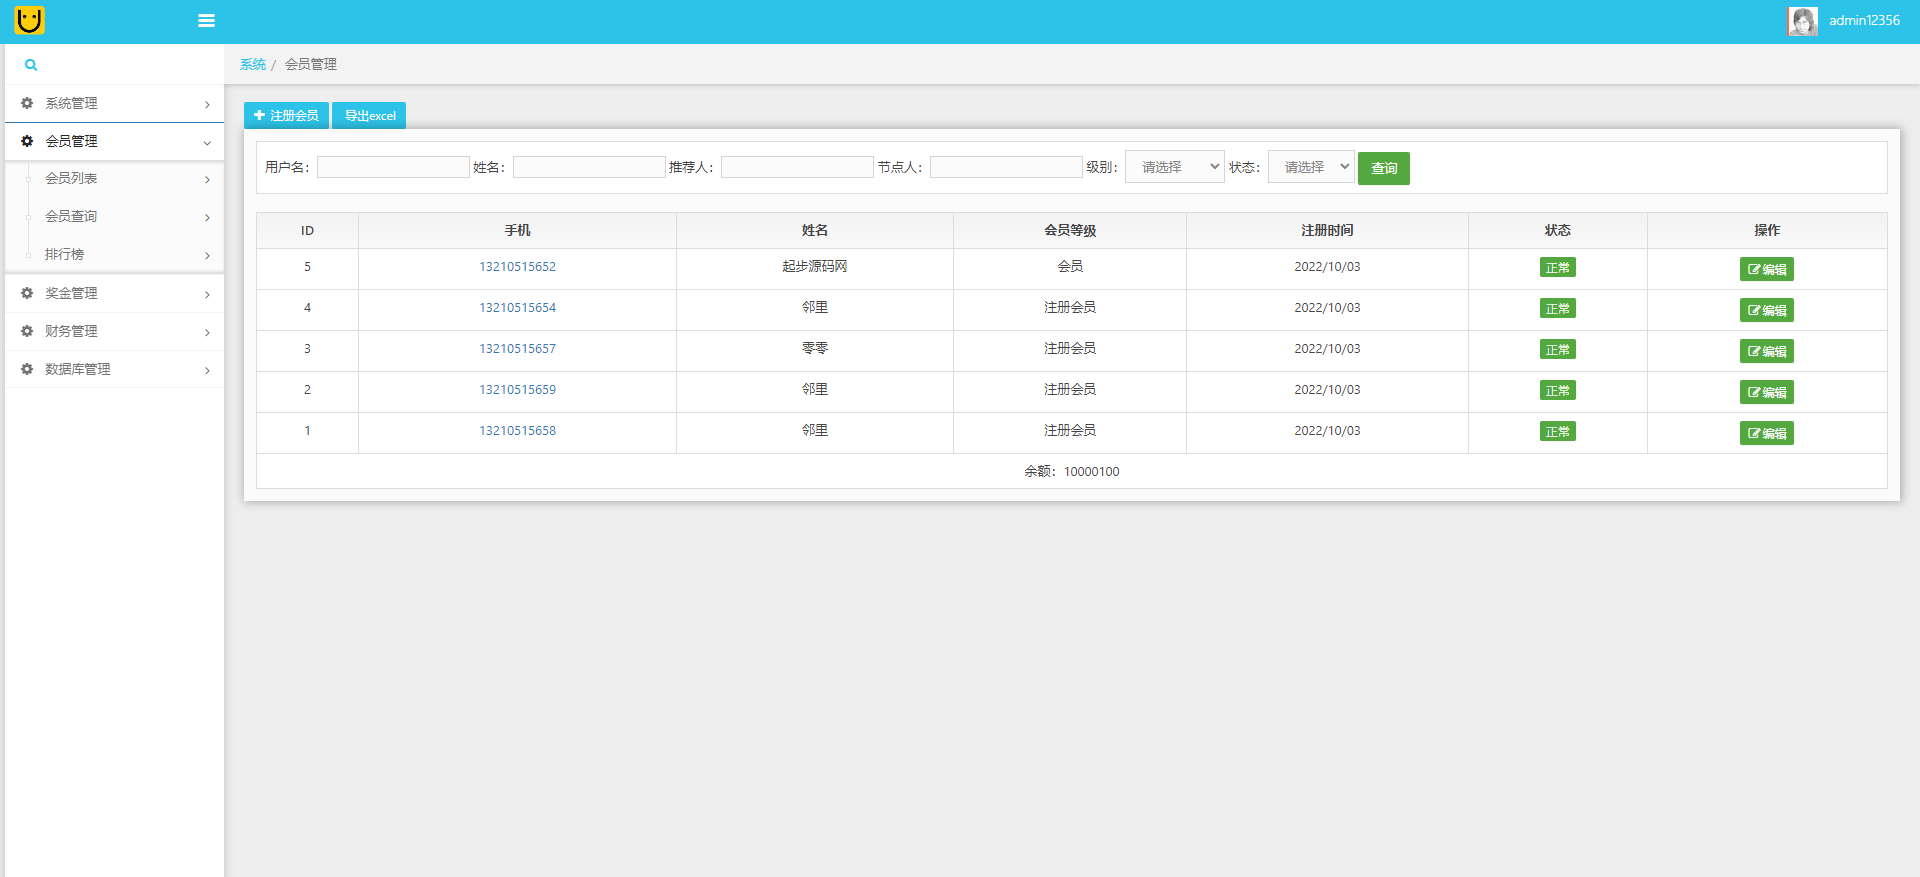Expand the 财务管理 chevron
Screen dimensions: 1920x877
tap(207, 332)
